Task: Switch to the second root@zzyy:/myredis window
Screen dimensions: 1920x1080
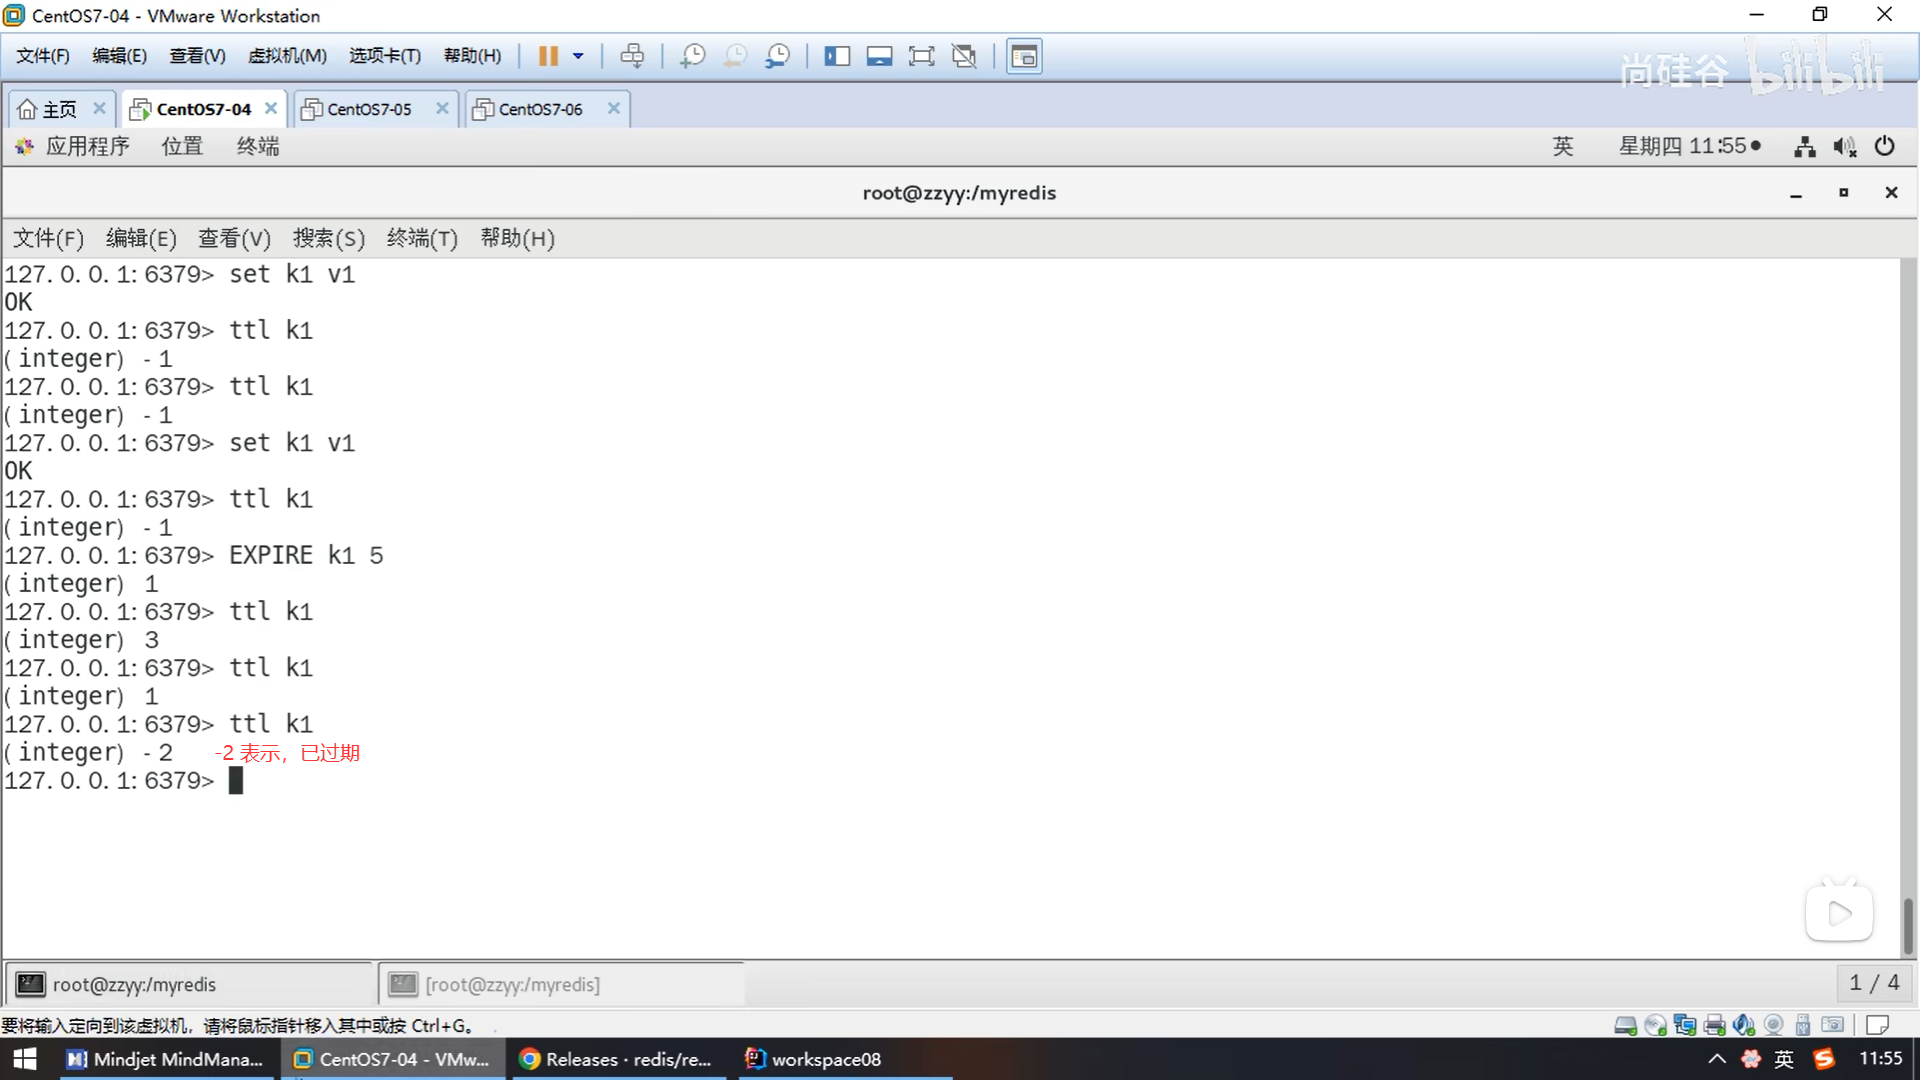Action: (512, 985)
